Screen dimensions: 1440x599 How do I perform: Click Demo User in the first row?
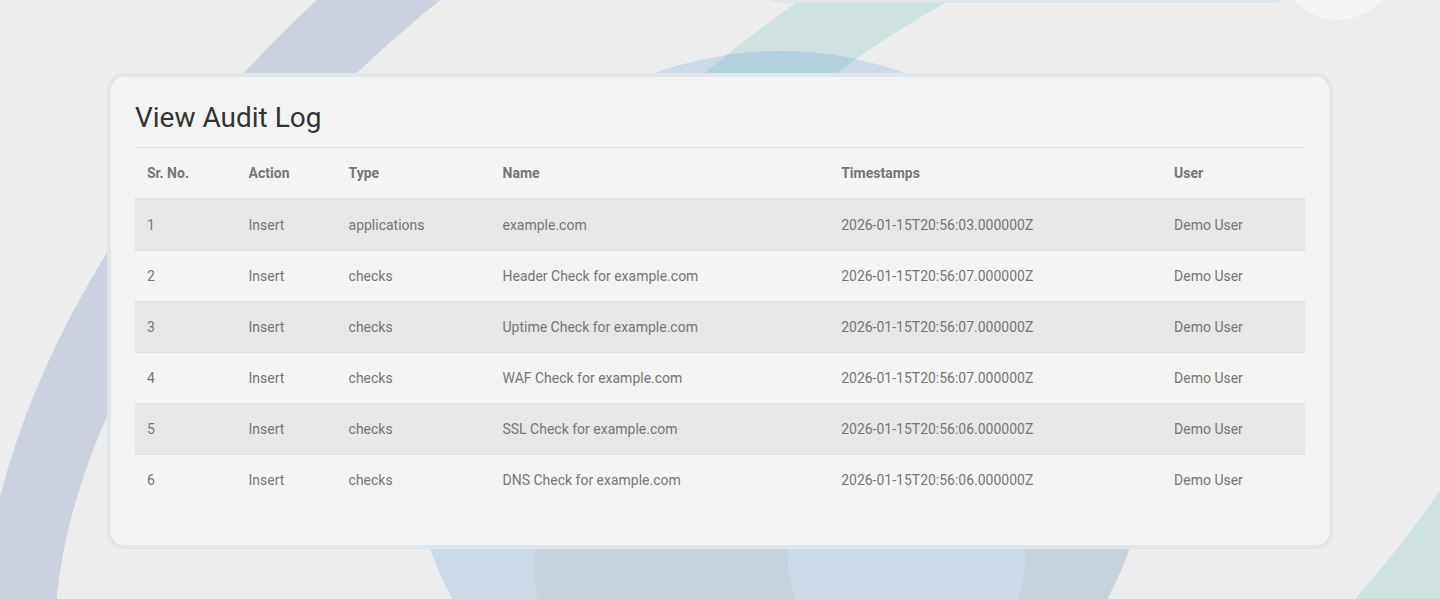tap(1208, 224)
